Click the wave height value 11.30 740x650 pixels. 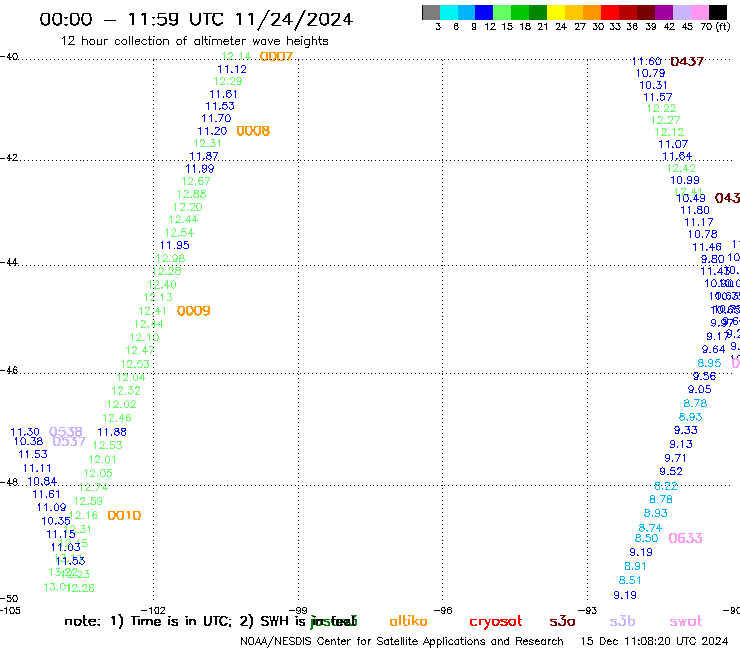[x=25, y=432]
